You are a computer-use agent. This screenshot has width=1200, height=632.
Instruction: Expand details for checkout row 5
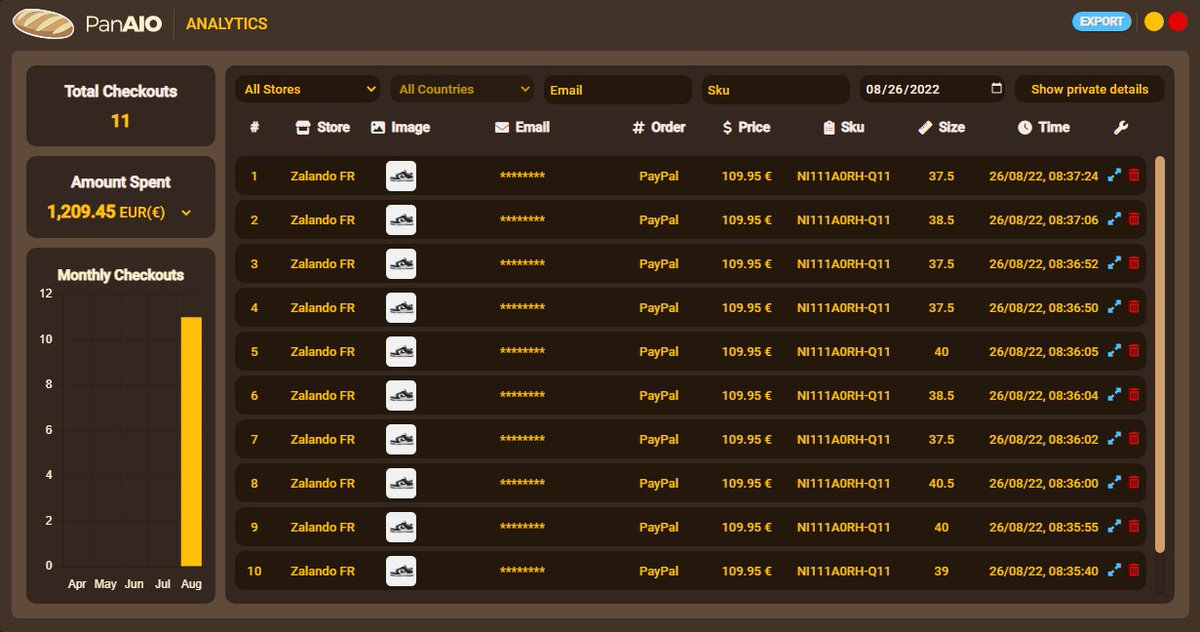(1114, 352)
